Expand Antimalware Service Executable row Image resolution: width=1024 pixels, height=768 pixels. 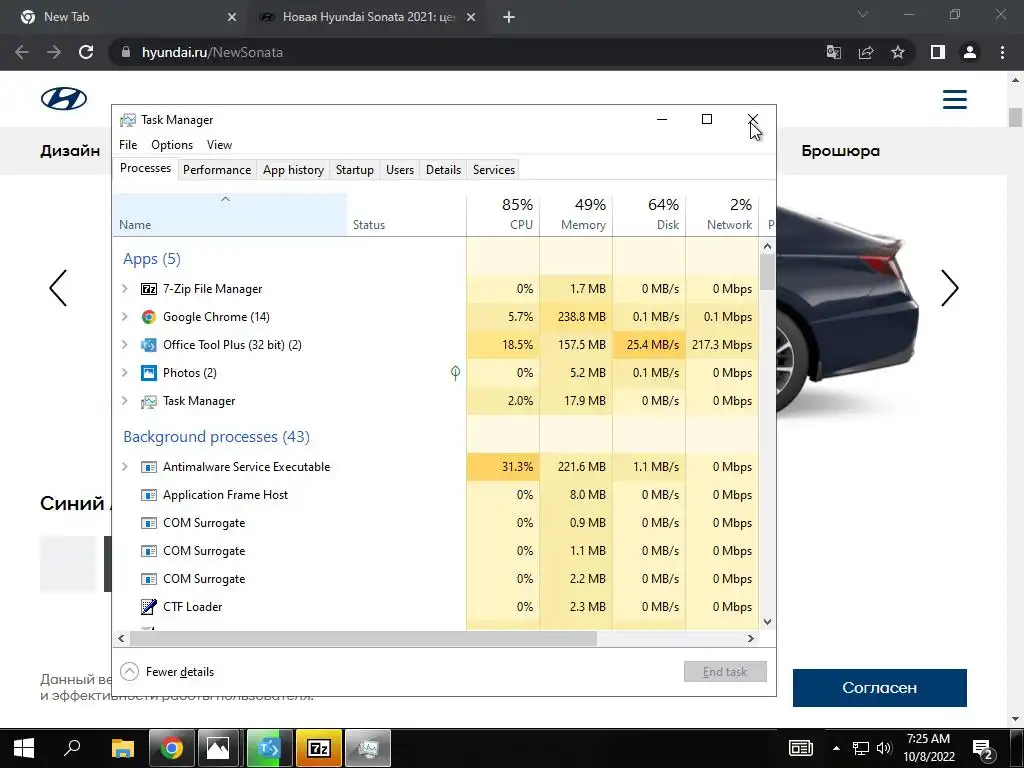[125, 467]
